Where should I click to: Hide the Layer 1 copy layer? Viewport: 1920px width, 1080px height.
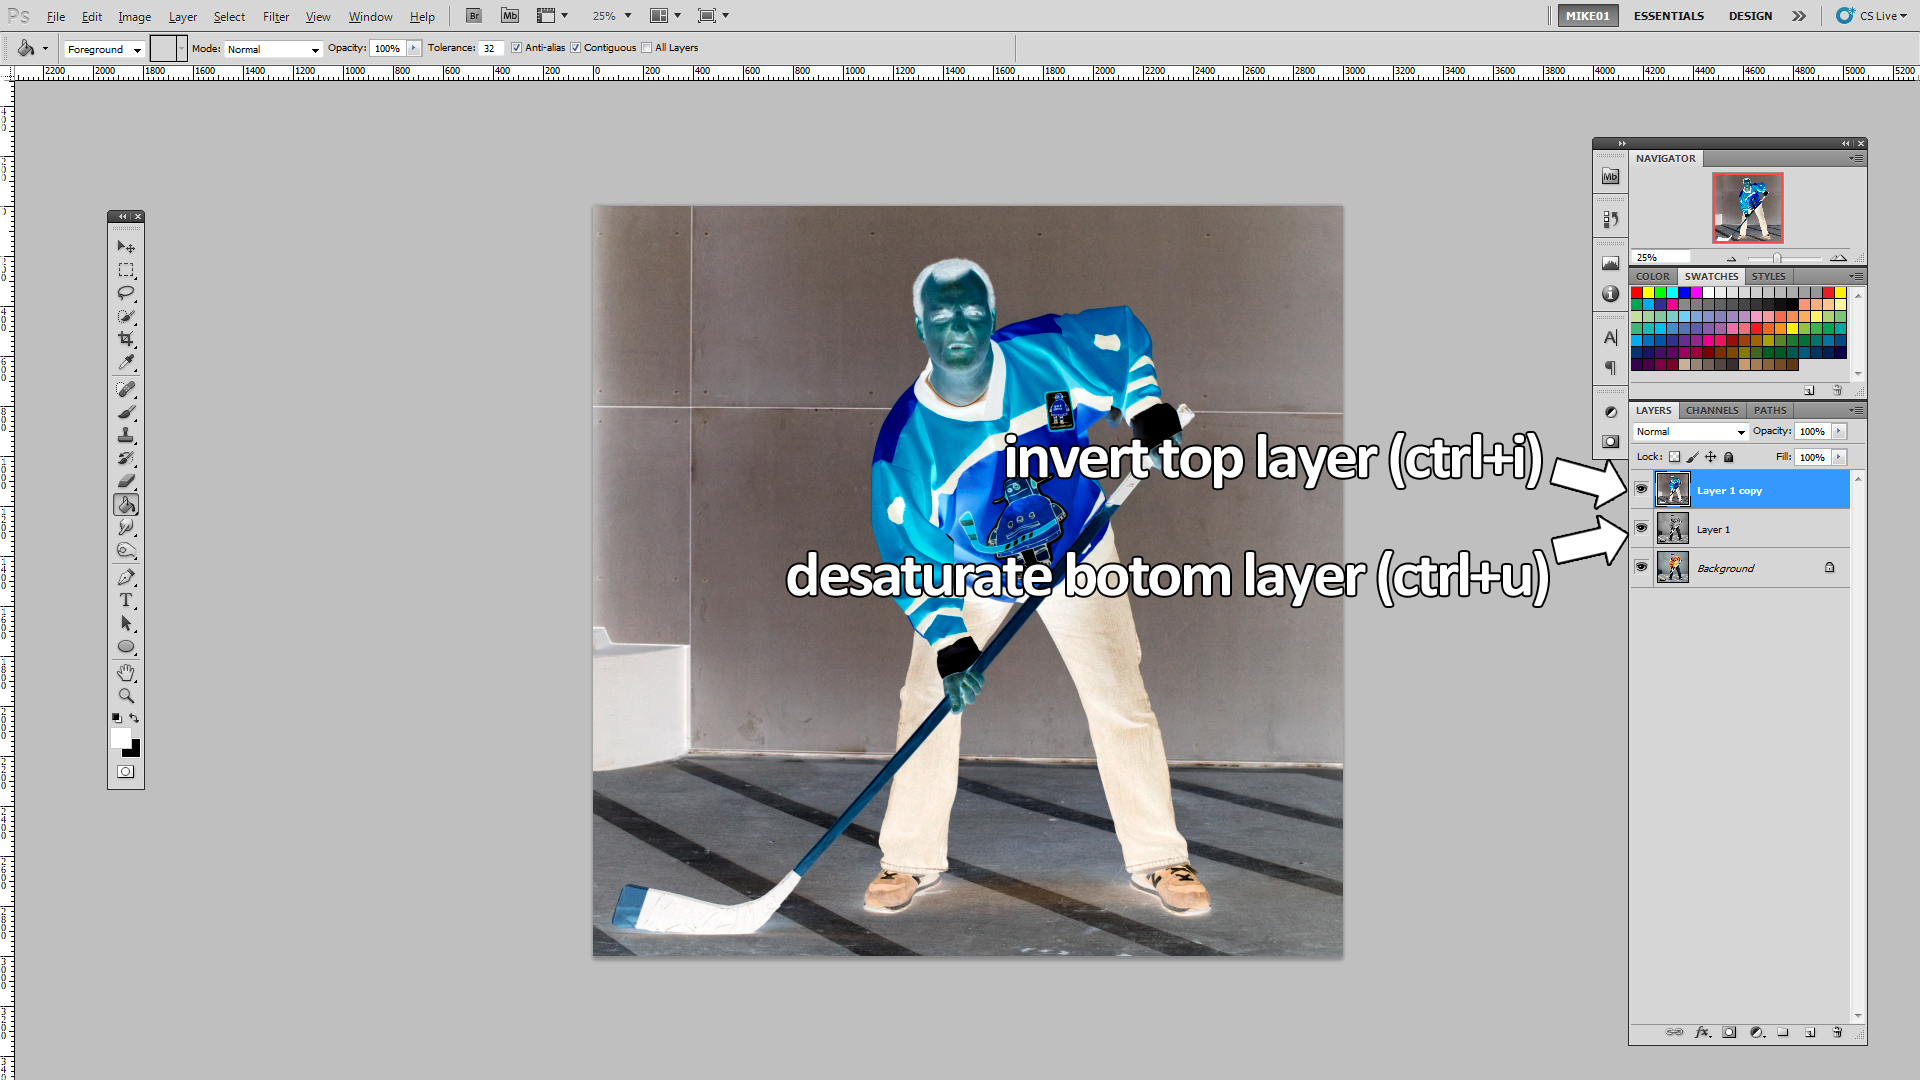(1641, 489)
